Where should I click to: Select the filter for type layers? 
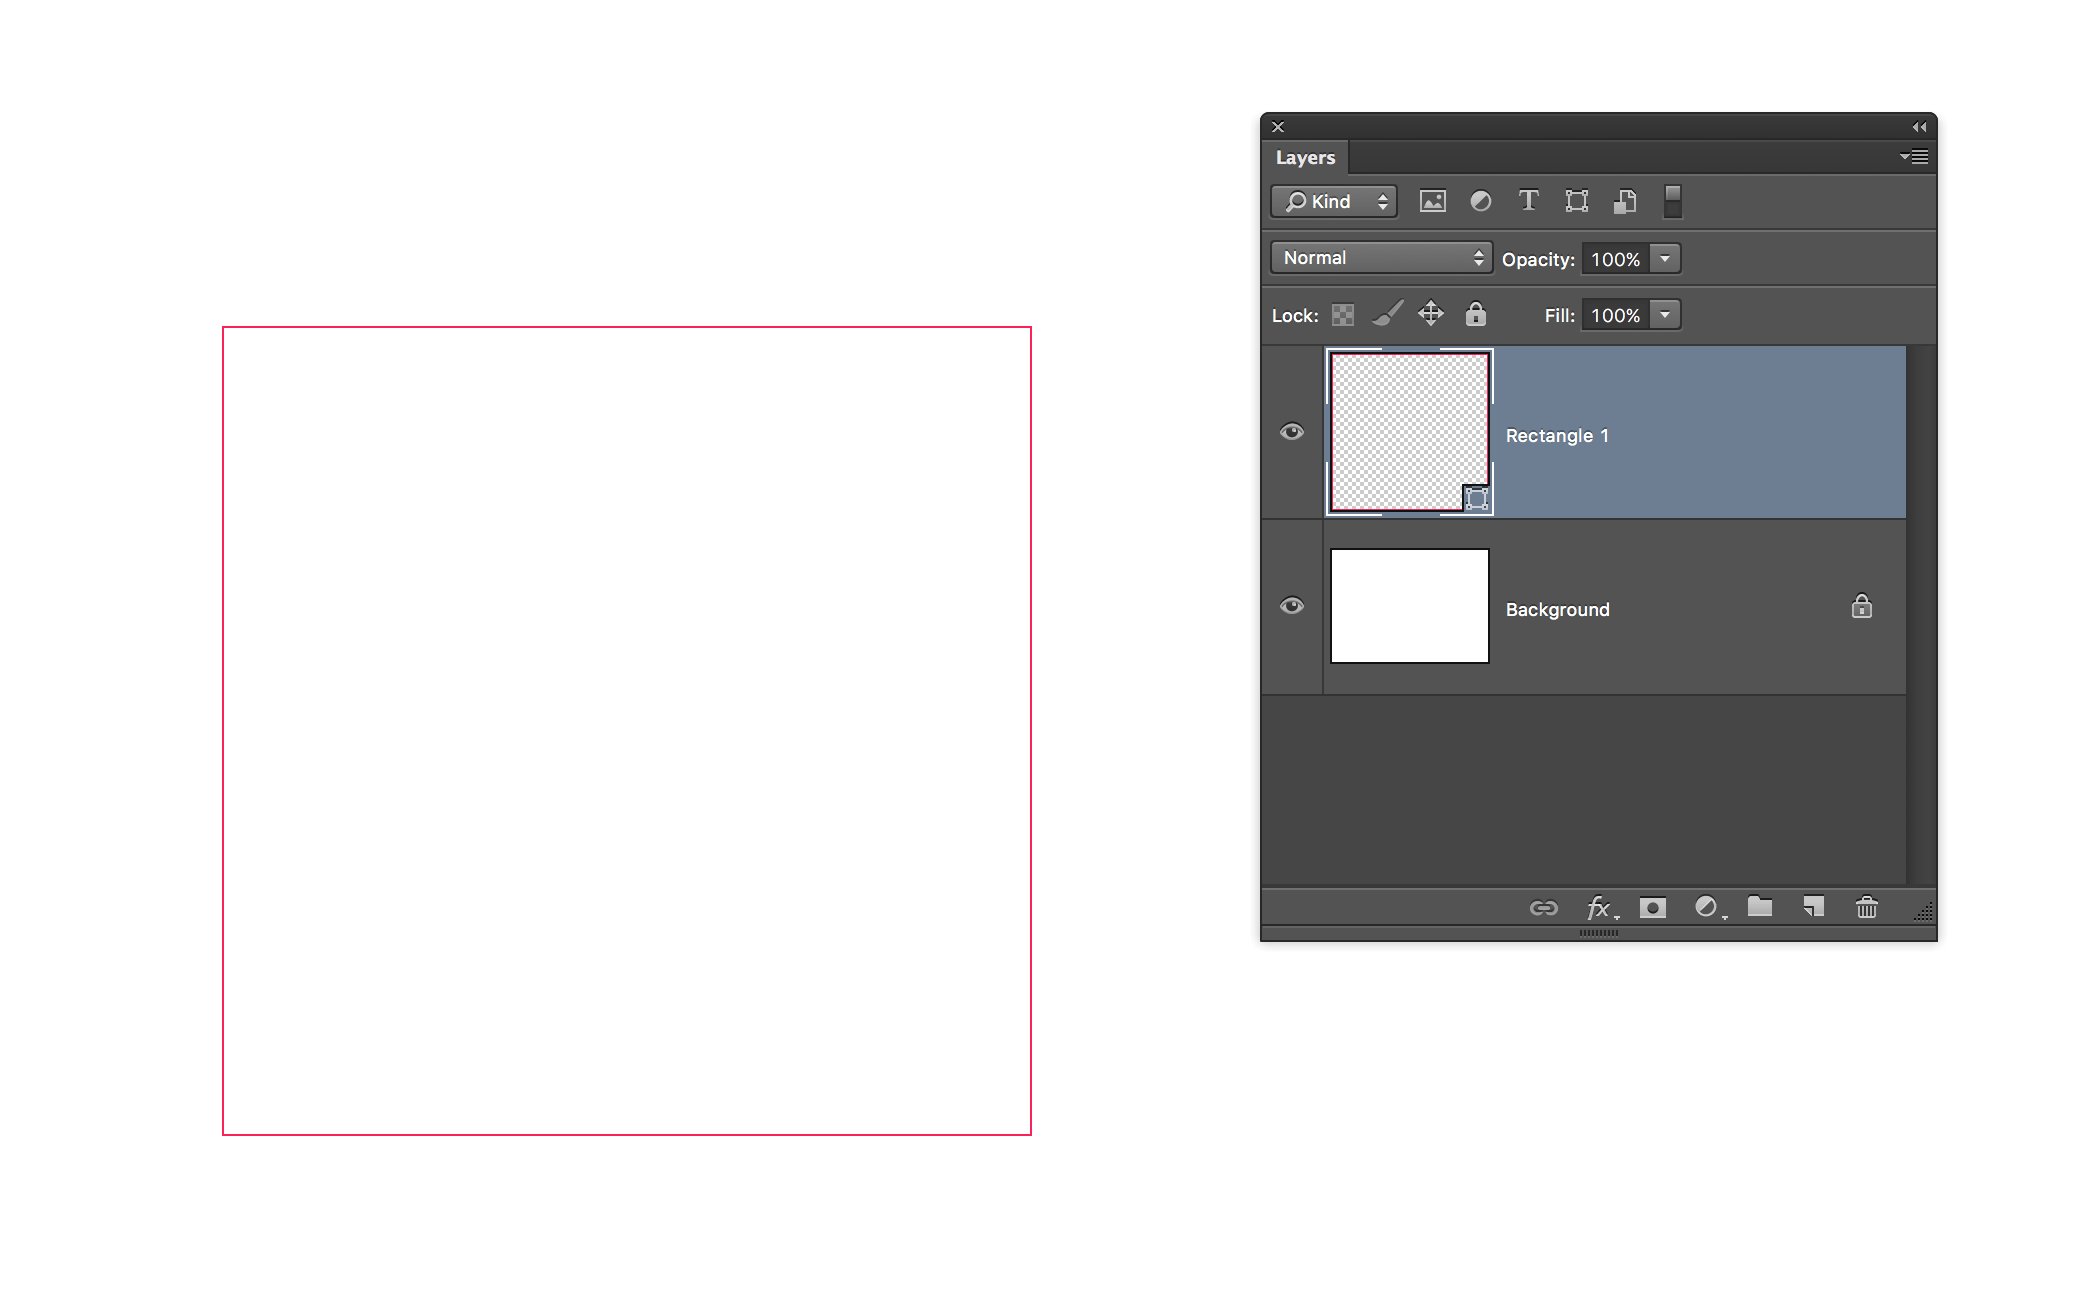[x=1528, y=201]
